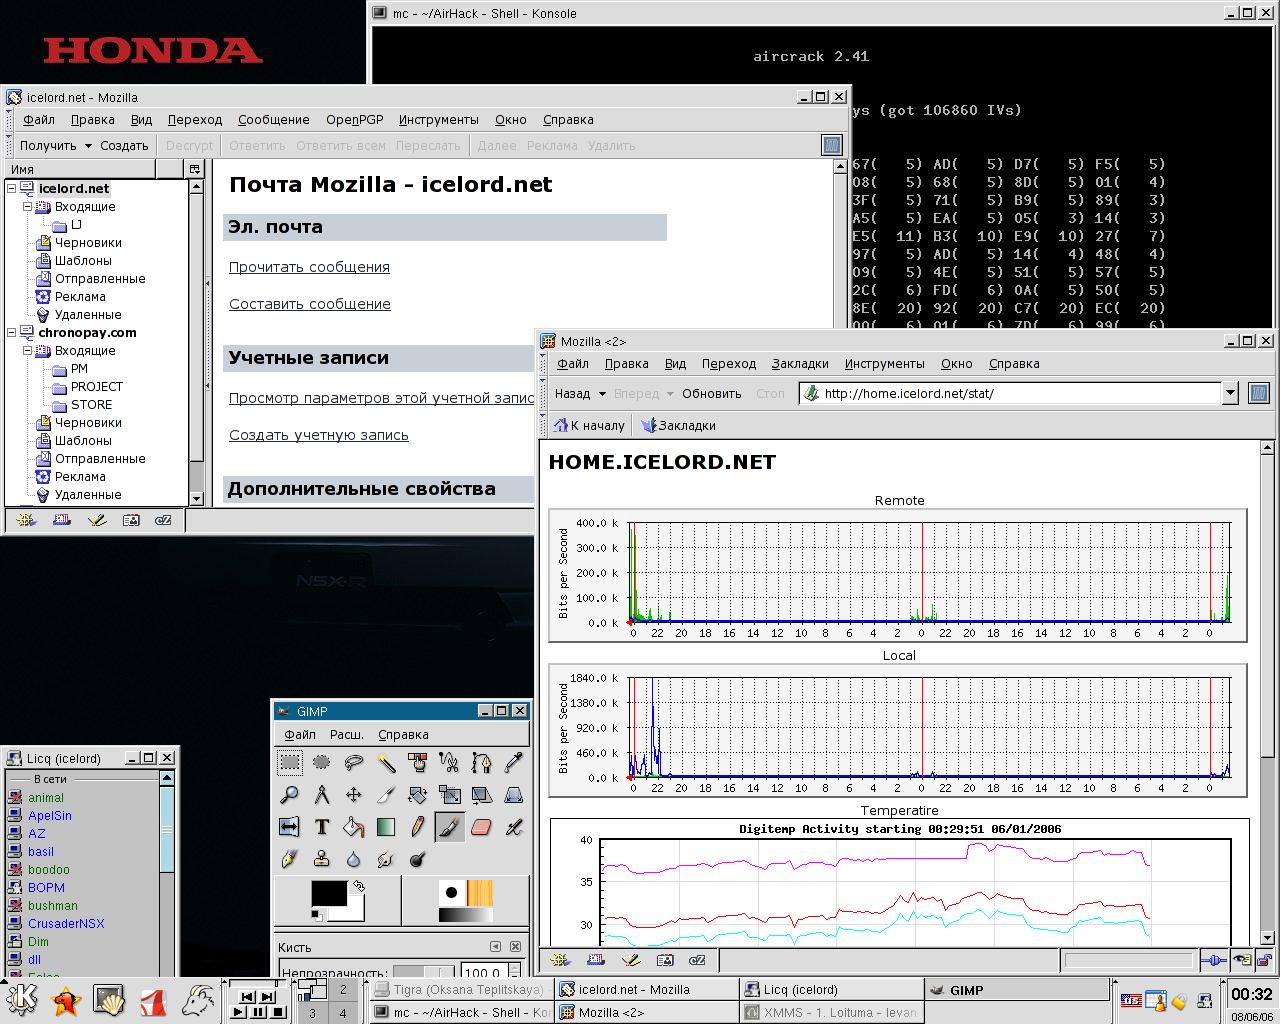Click the Прочитать сообщения link

(309, 267)
